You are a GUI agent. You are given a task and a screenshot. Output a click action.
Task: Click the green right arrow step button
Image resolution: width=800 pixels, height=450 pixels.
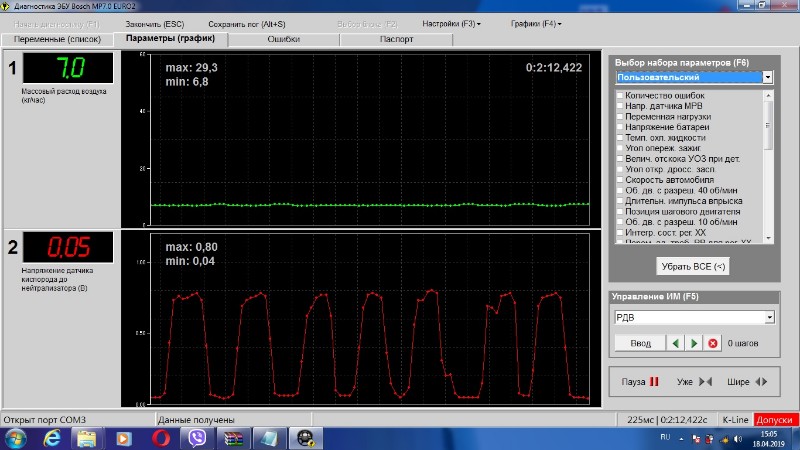pyautogui.click(x=694, y=343)
